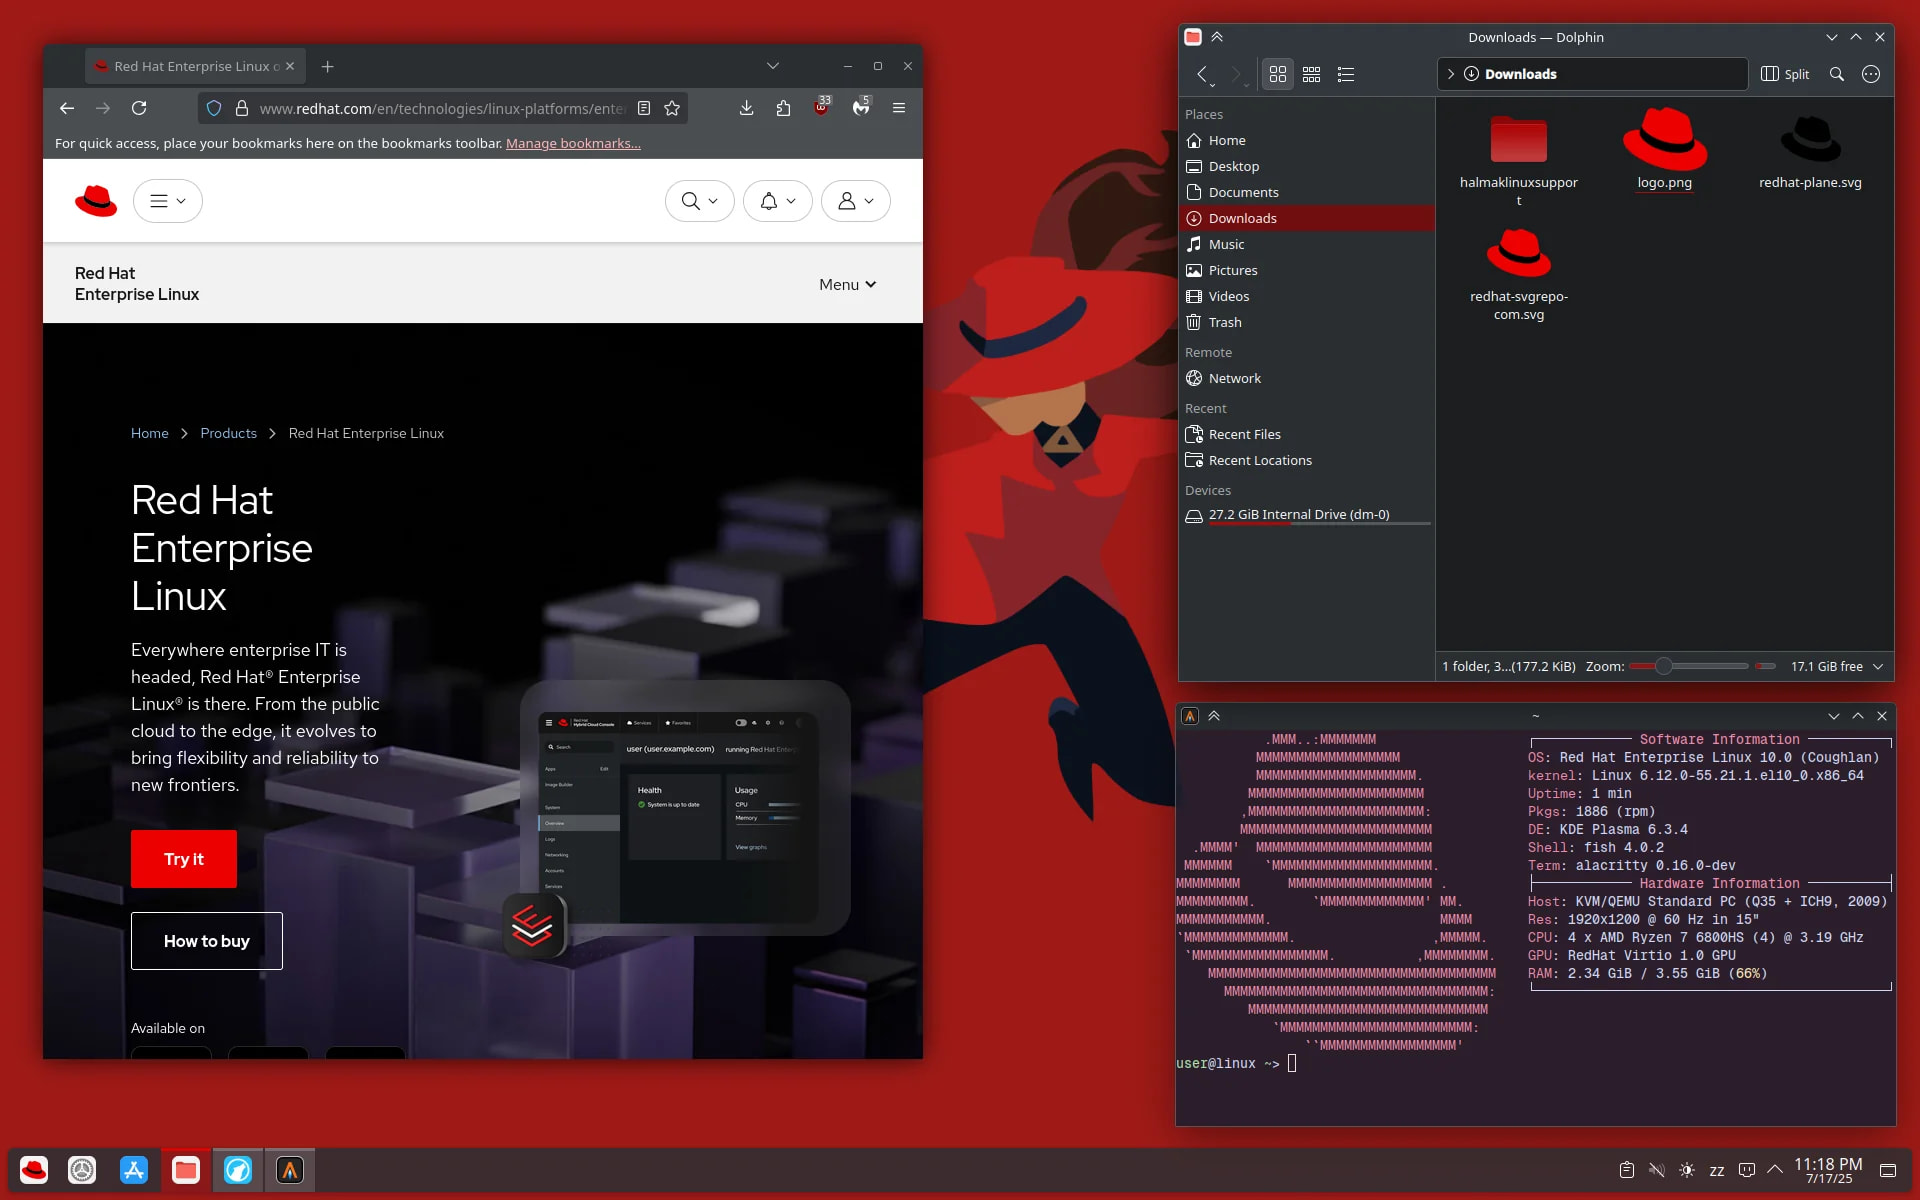Click the red Try it button
Screen dimensions: 1920x1200
click(x=184, y=859)
